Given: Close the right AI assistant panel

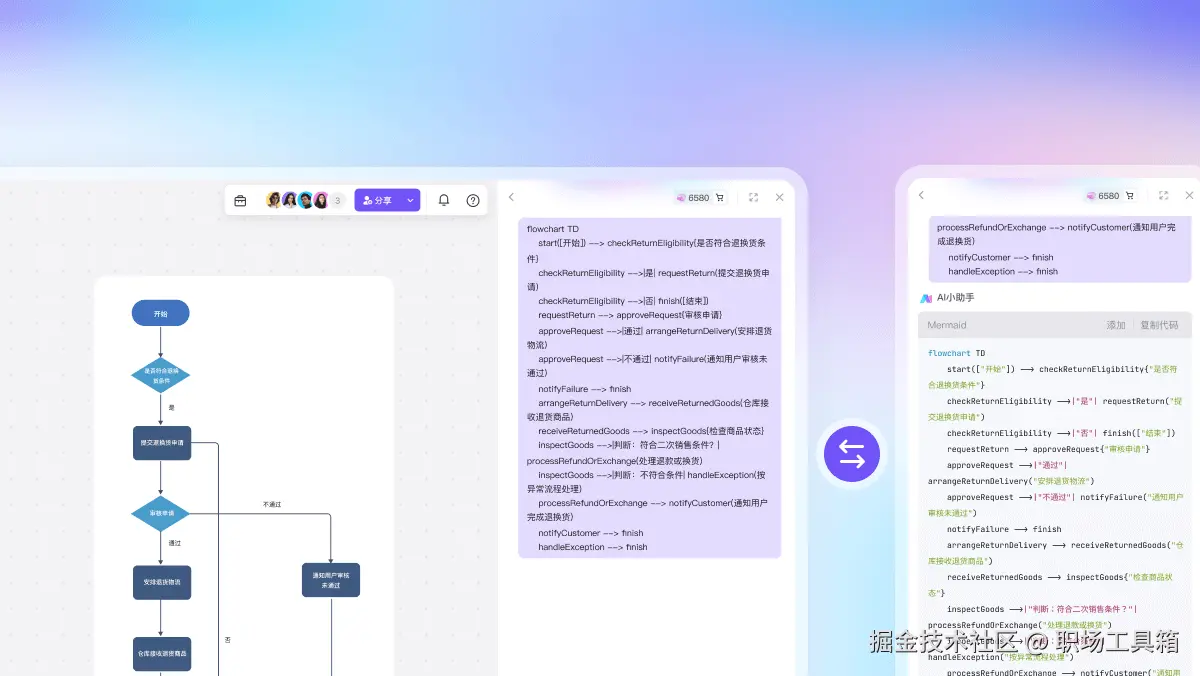Looking at the screenshot, I should (1189, 196).
